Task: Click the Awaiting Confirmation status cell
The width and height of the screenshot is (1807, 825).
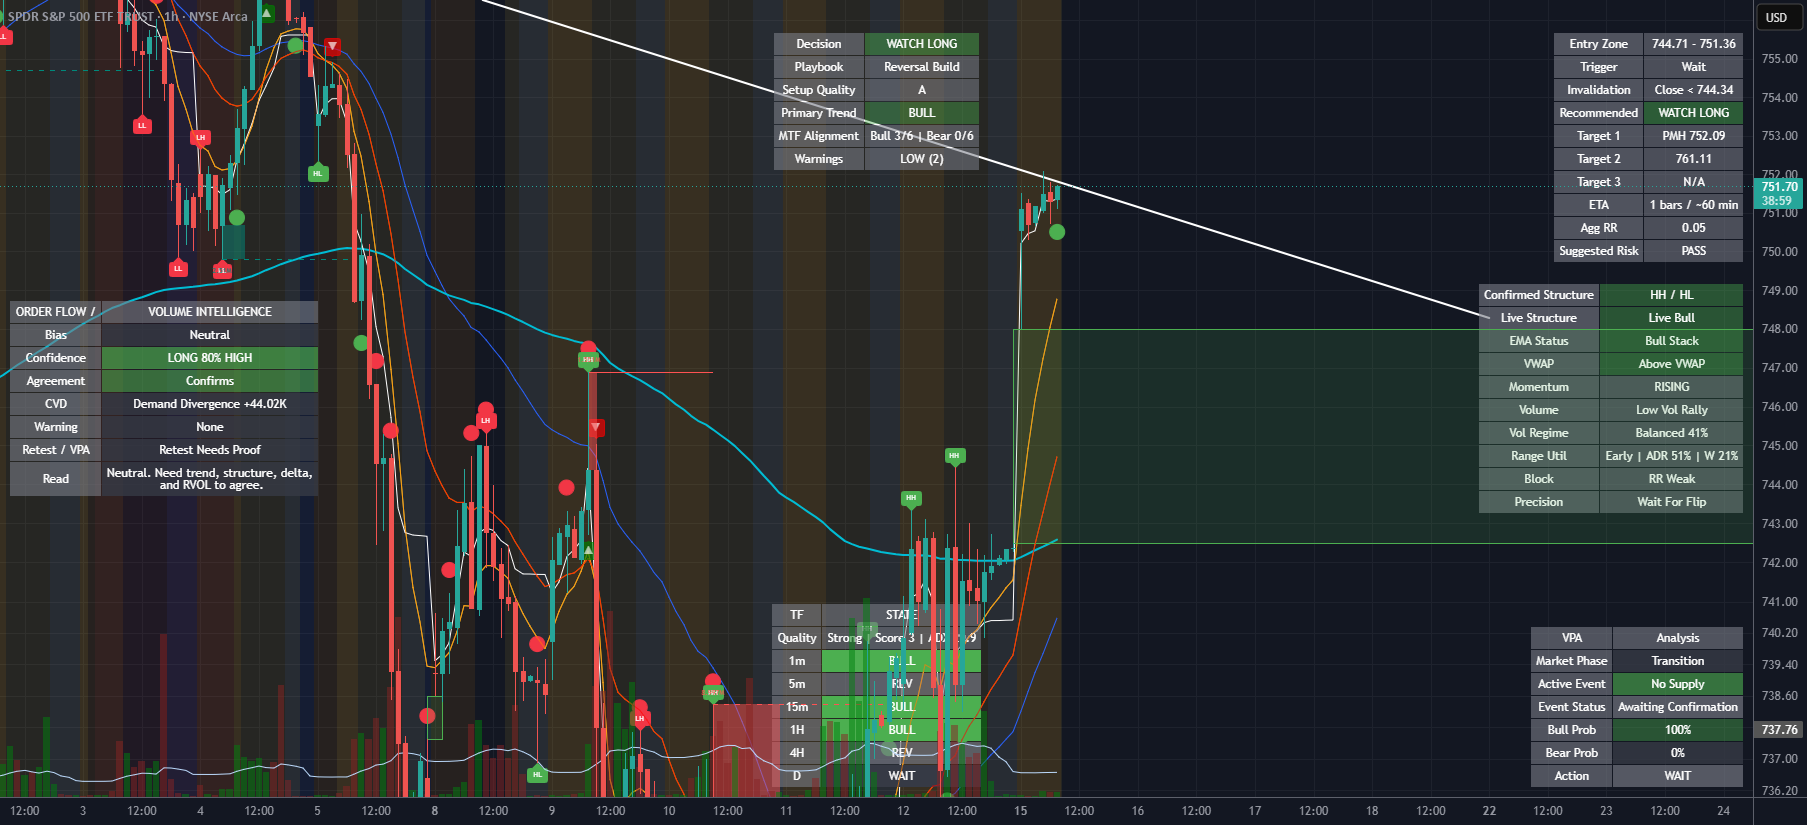Action: click(1677, 707)
